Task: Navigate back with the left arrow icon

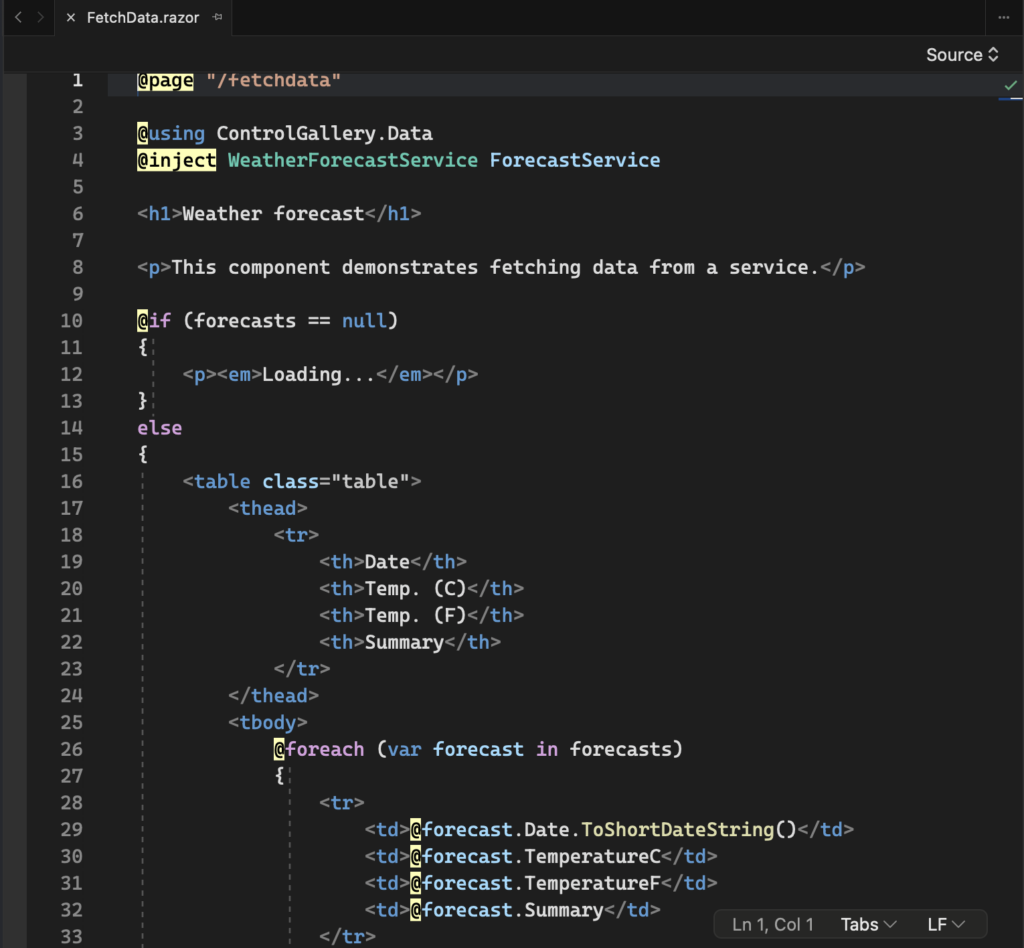Action: [x=18, y=18]
